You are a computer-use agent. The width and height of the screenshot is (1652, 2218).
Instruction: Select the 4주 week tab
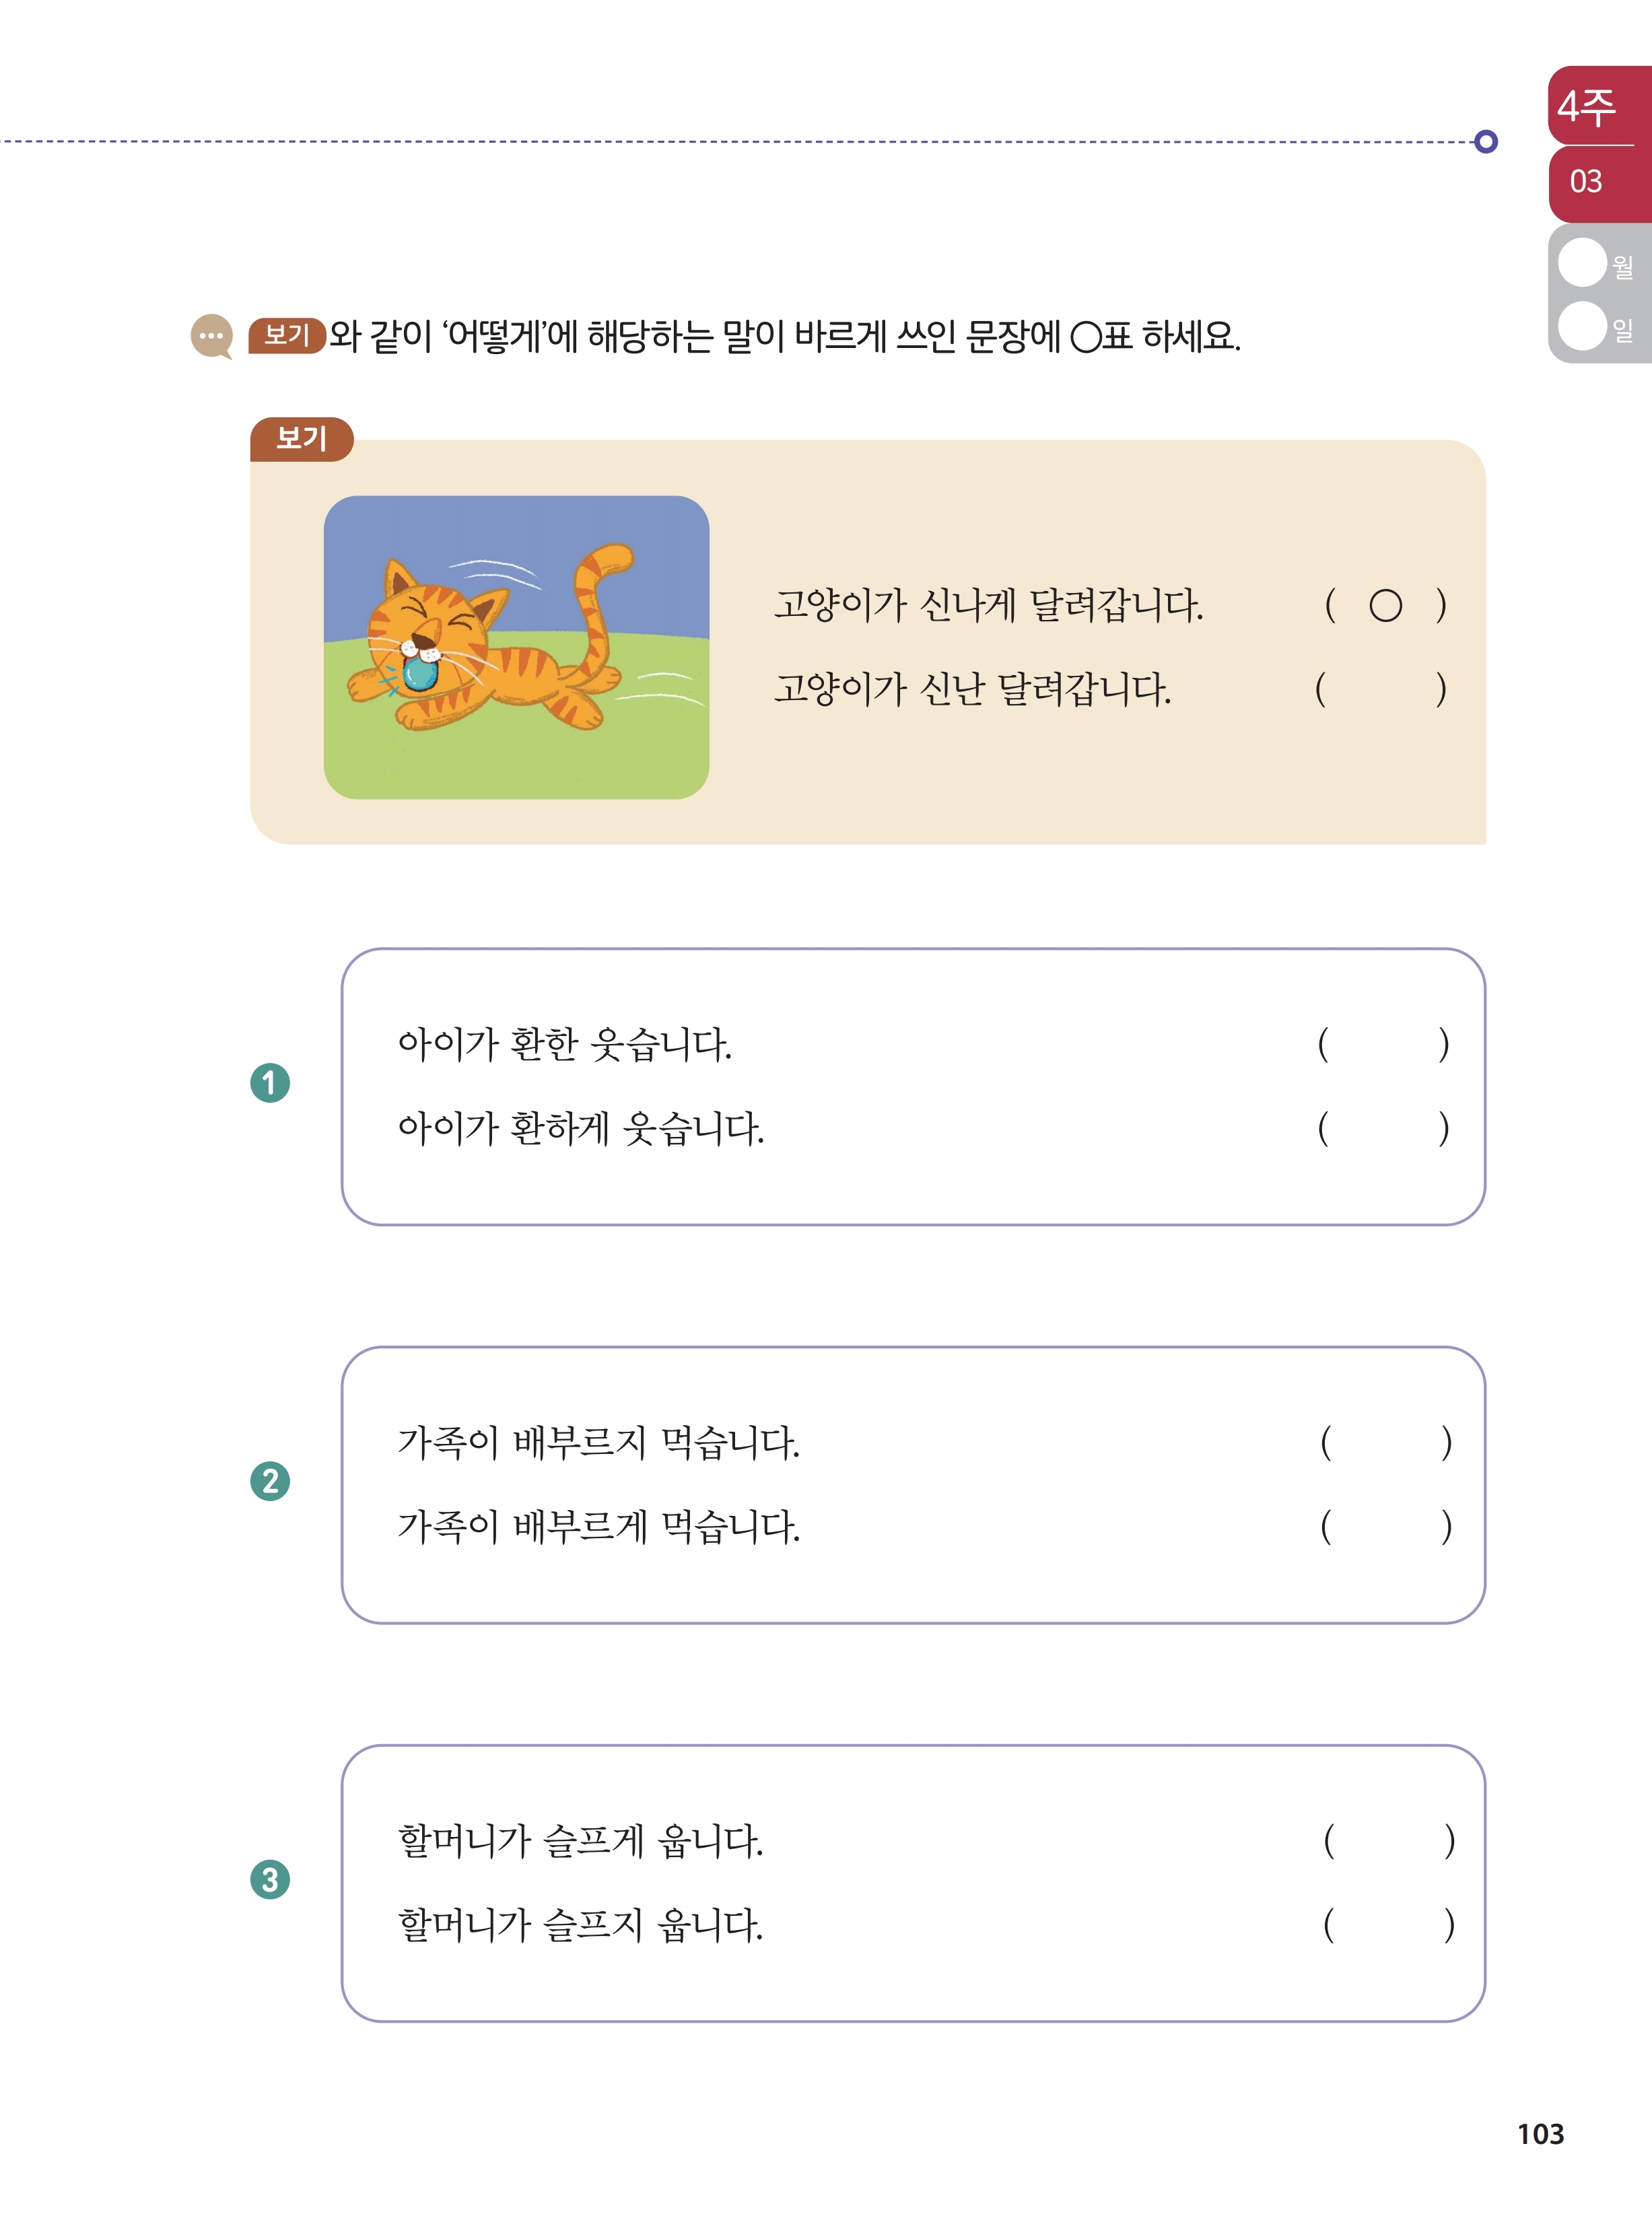pyautogui.click(x=1598, y=105)
